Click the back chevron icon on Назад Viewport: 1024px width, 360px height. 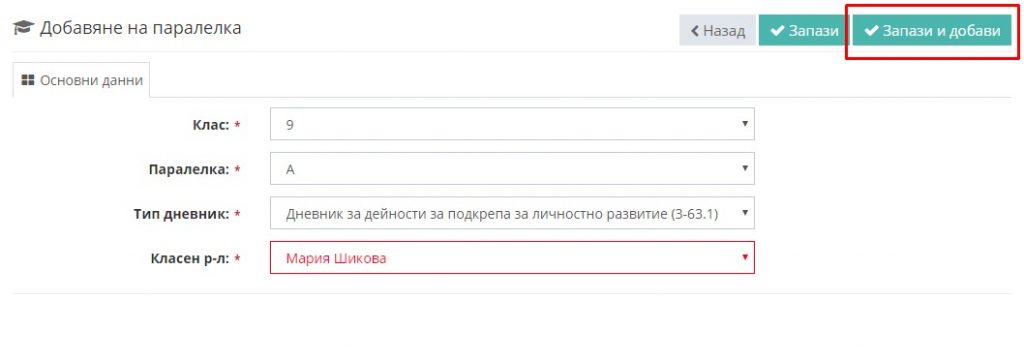[695, 31]
